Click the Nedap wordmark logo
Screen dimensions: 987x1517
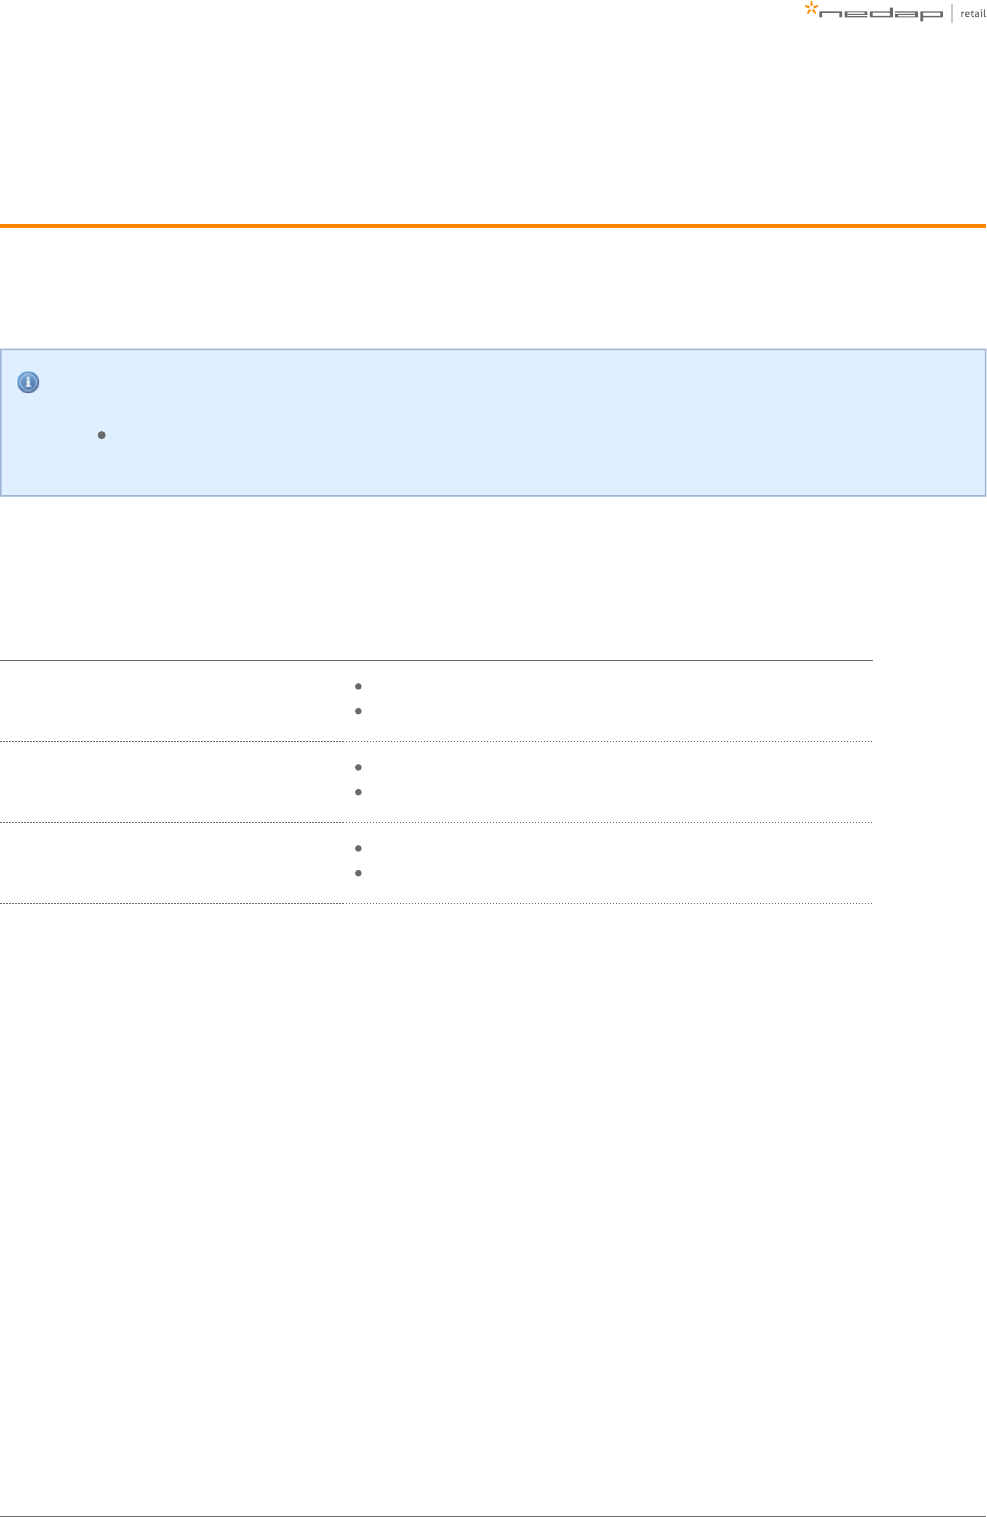click(880, 14)
